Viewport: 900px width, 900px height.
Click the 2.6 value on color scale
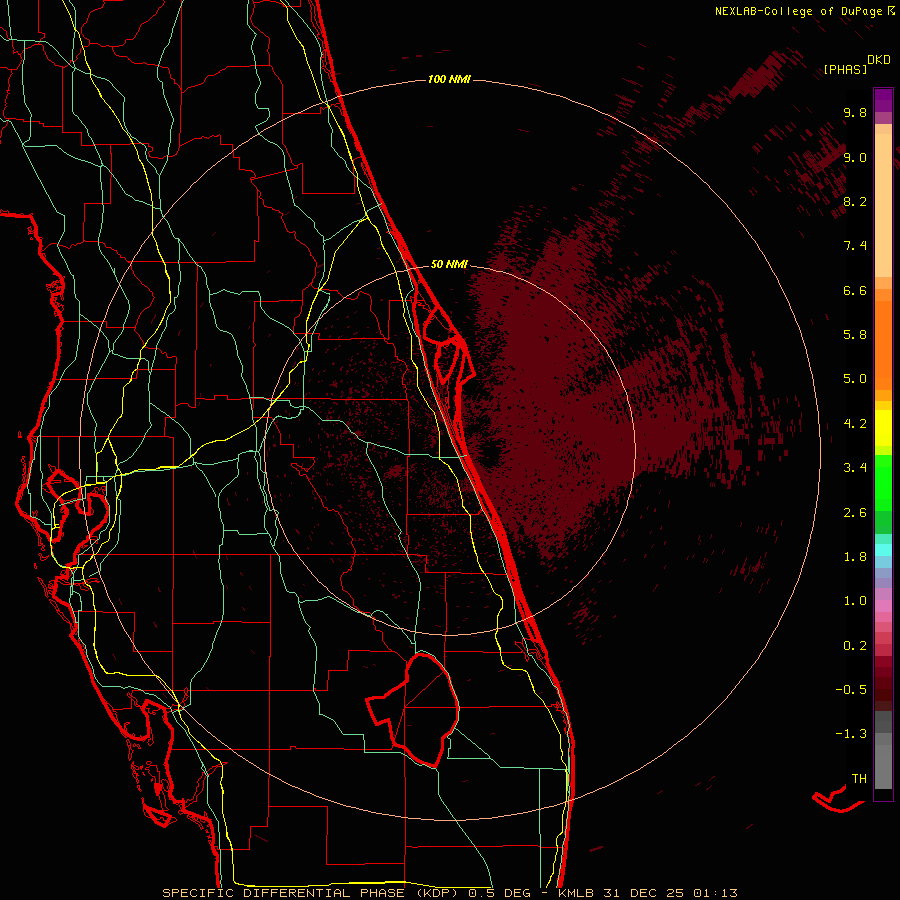(x=855, y=513)
